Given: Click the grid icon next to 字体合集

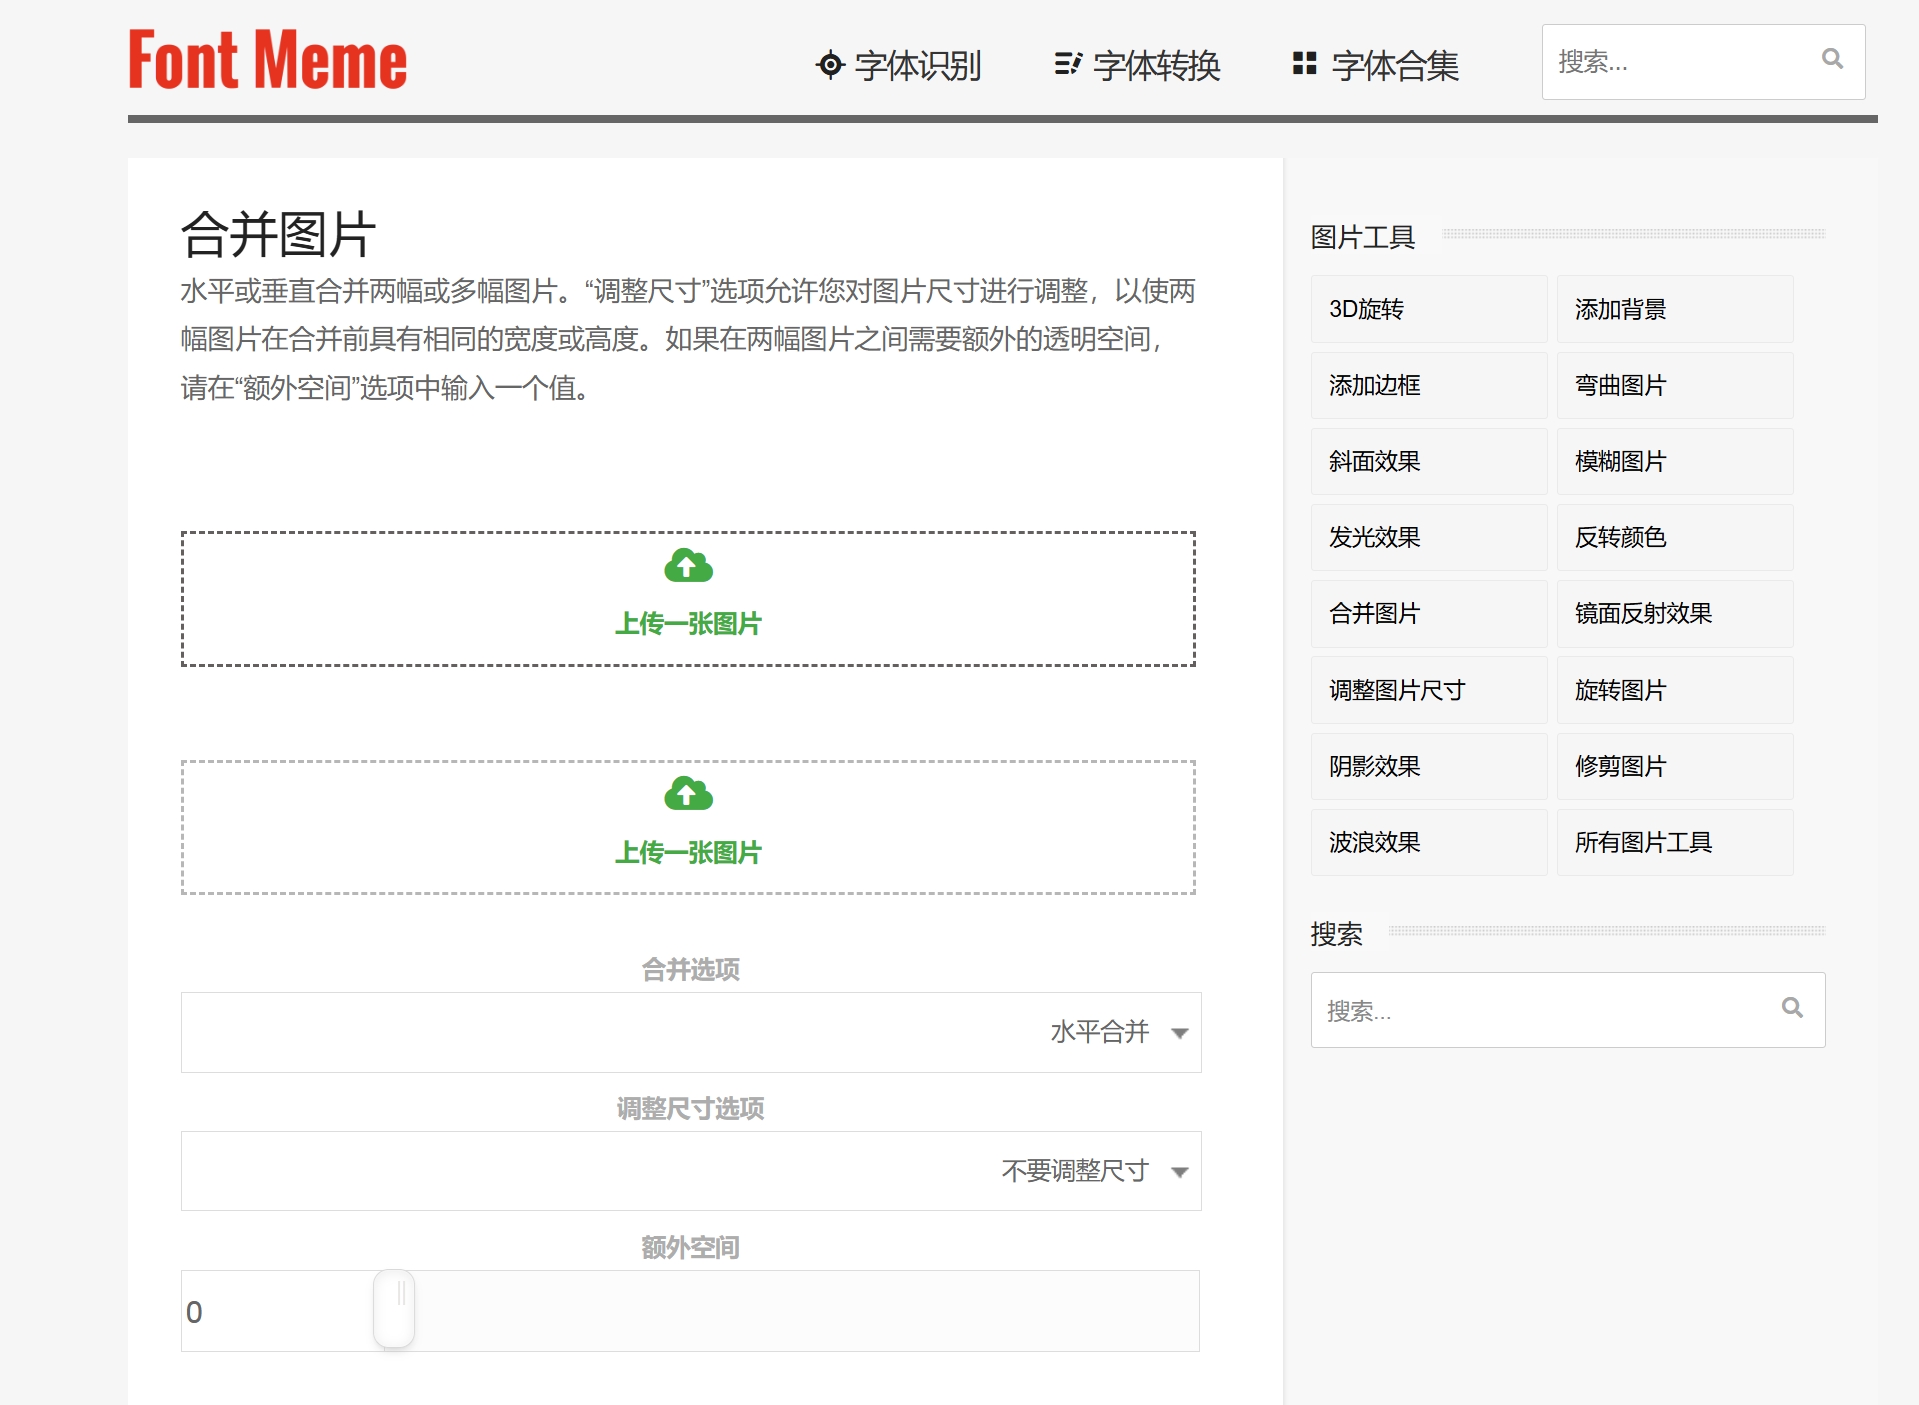Looking at the screenshot, I should click(x=1302, y=64).
